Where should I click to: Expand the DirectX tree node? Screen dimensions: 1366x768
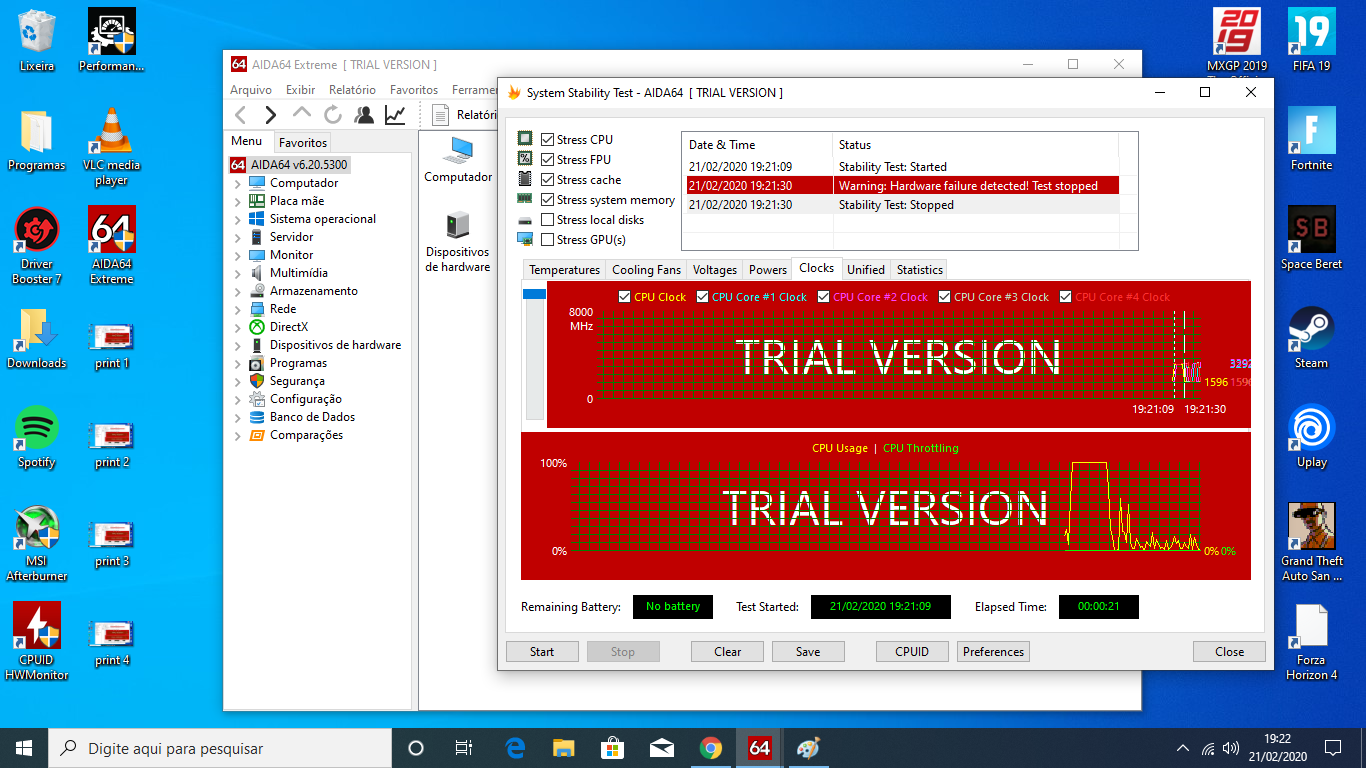click(237, 328)
